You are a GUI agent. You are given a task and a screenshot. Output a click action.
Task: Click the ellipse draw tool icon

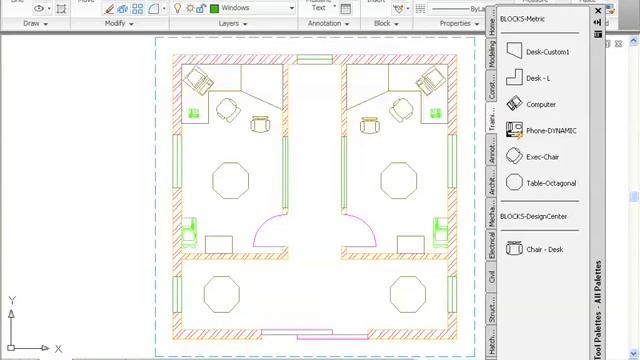point(39,8)
